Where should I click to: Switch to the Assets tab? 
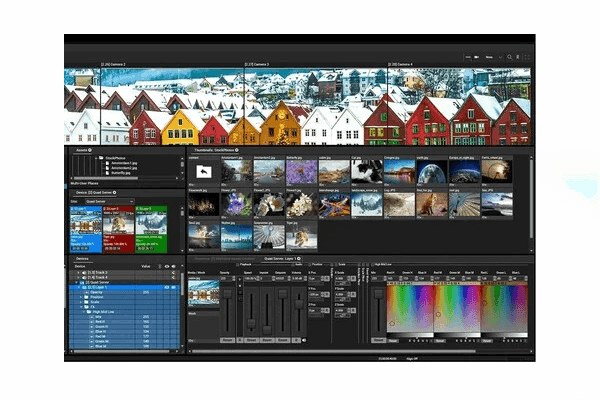82,150
